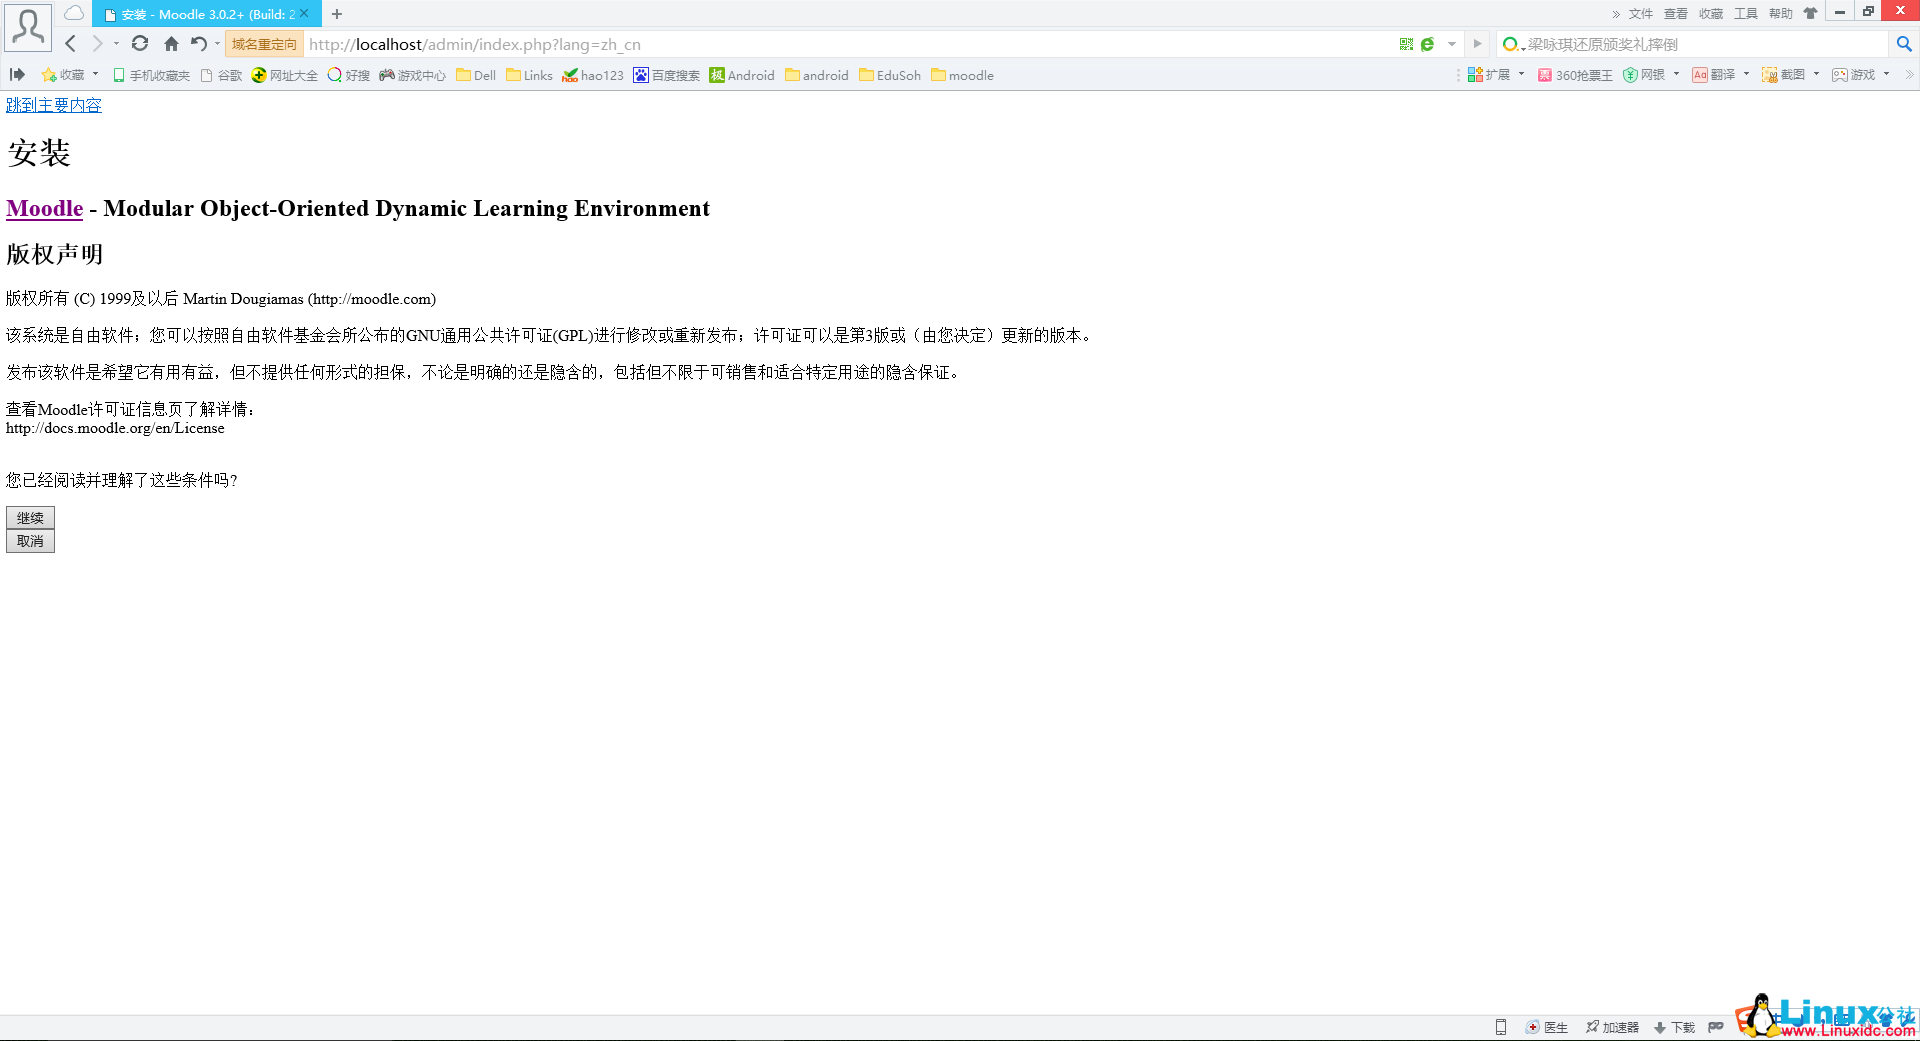
Task: Click the 网址大全 bookmark icon
Action: tap(259, 75)
